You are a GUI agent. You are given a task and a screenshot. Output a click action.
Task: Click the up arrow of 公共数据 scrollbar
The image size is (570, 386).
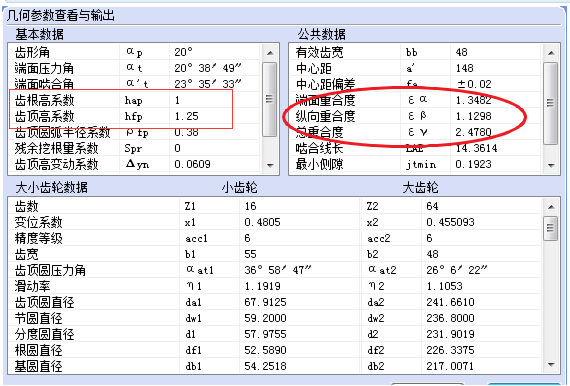[551, 53]
